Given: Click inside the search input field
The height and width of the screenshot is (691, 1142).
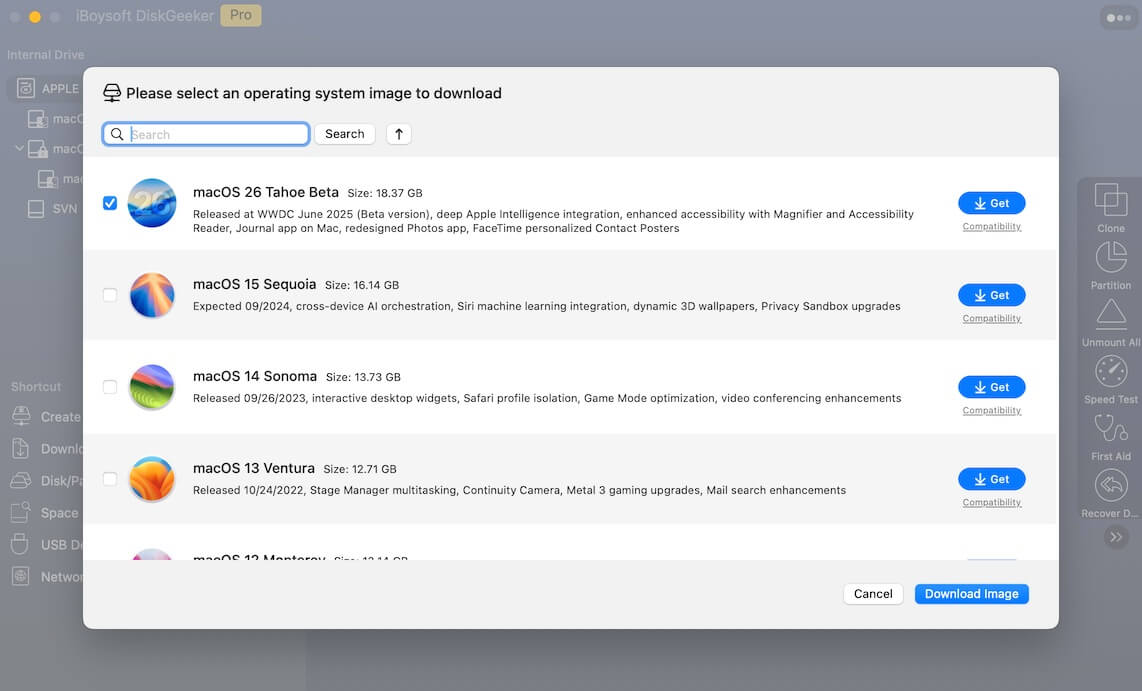Looking at the screenshot, I should coord(205,133).
